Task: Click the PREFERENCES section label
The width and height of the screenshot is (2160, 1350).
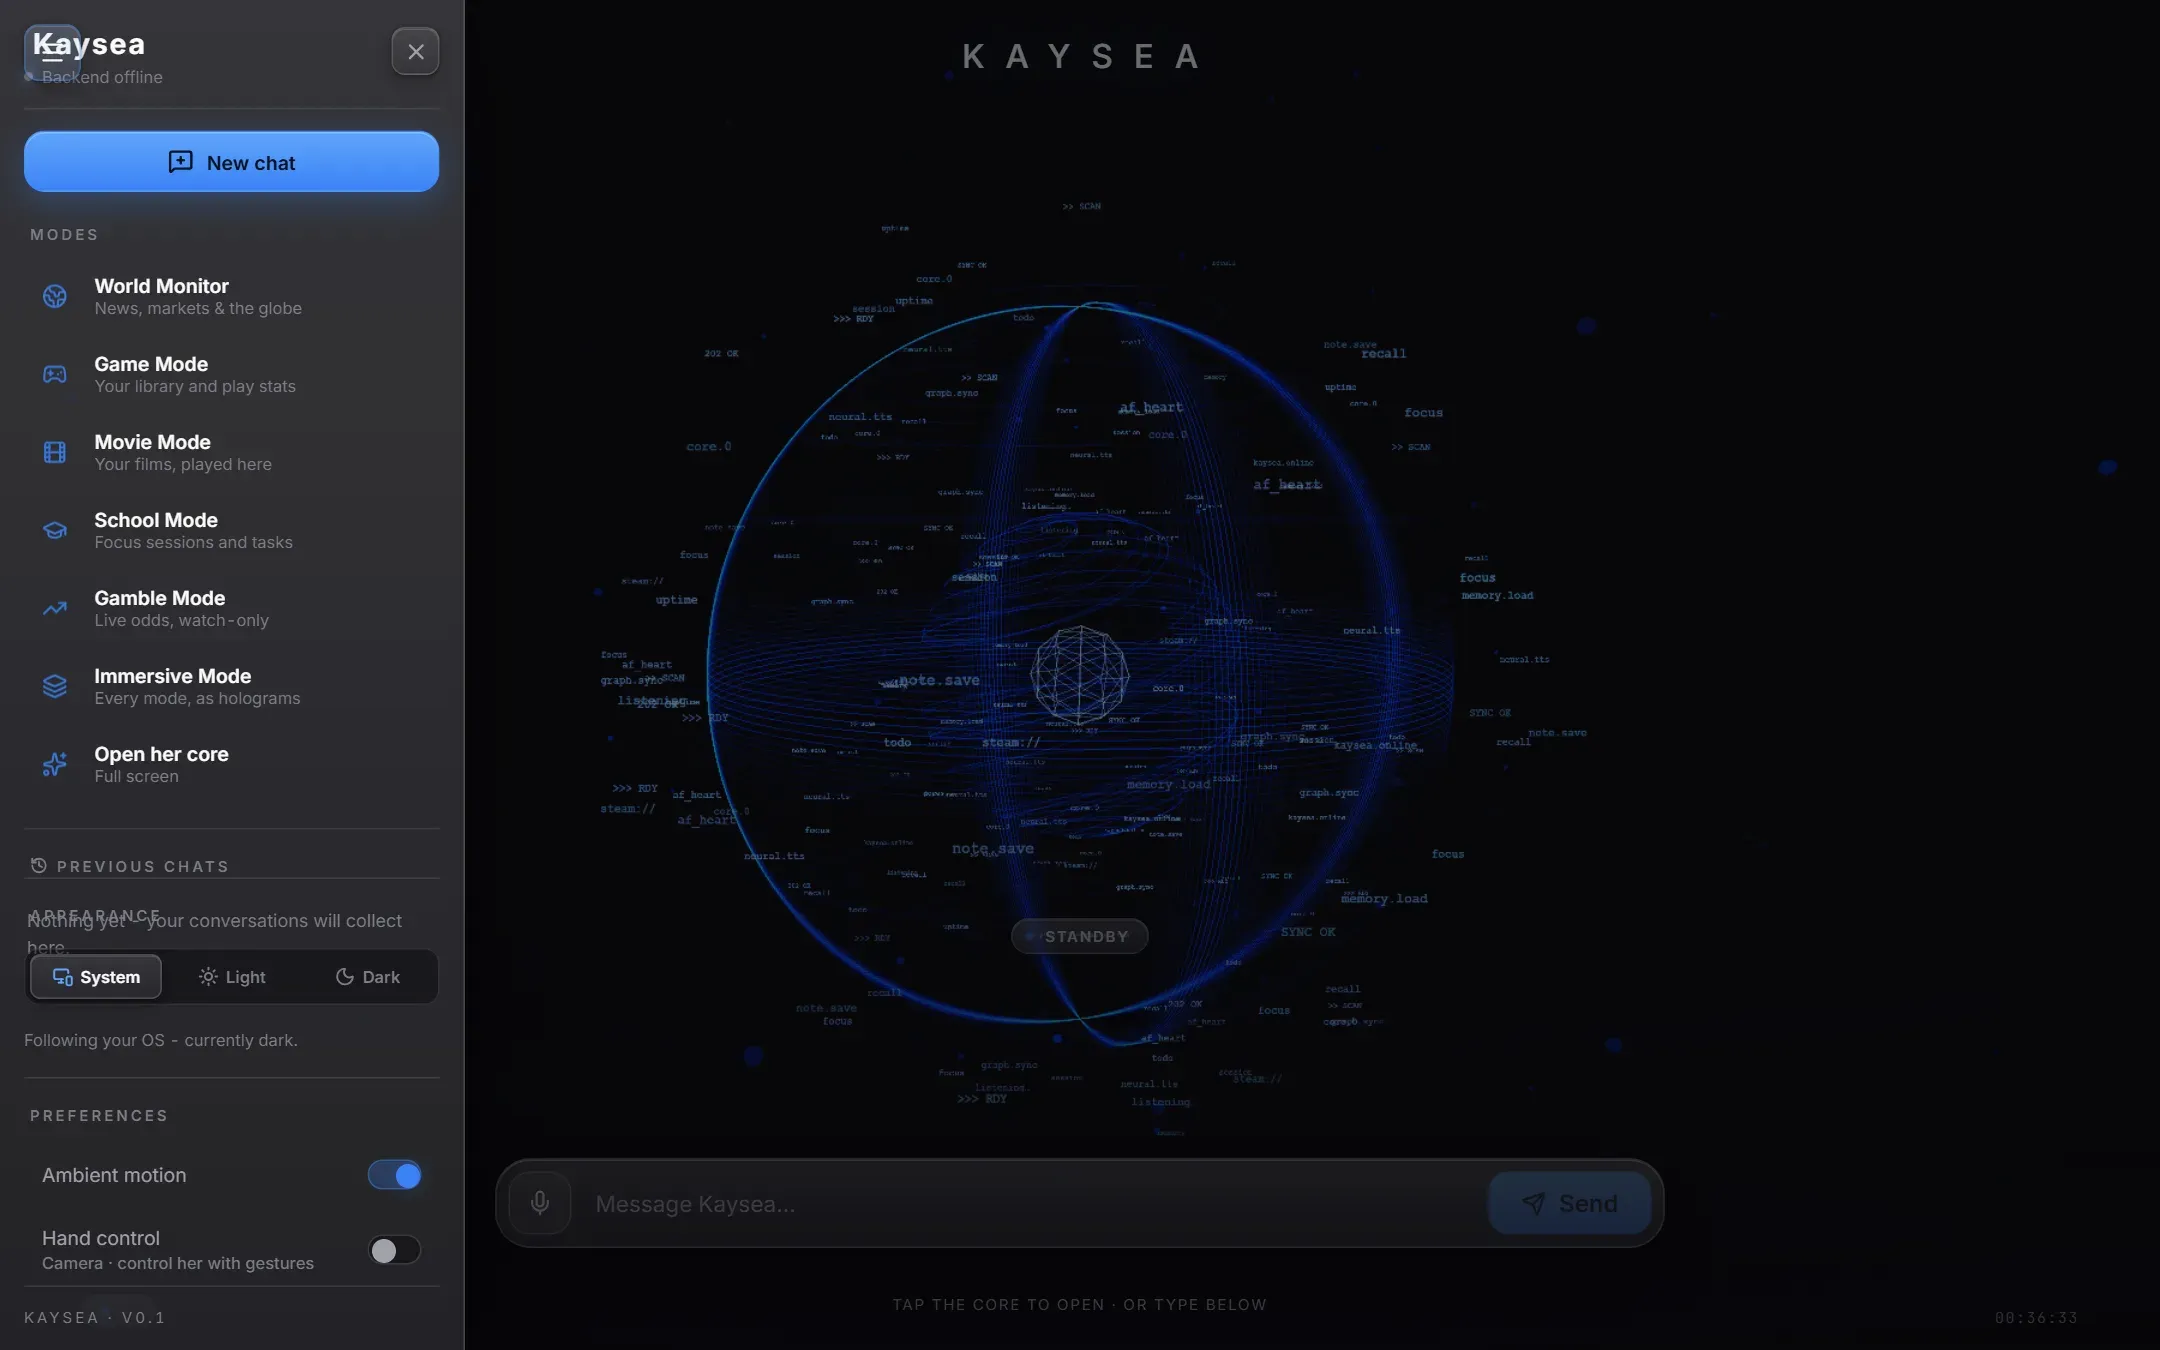Action: (99, 1116)
